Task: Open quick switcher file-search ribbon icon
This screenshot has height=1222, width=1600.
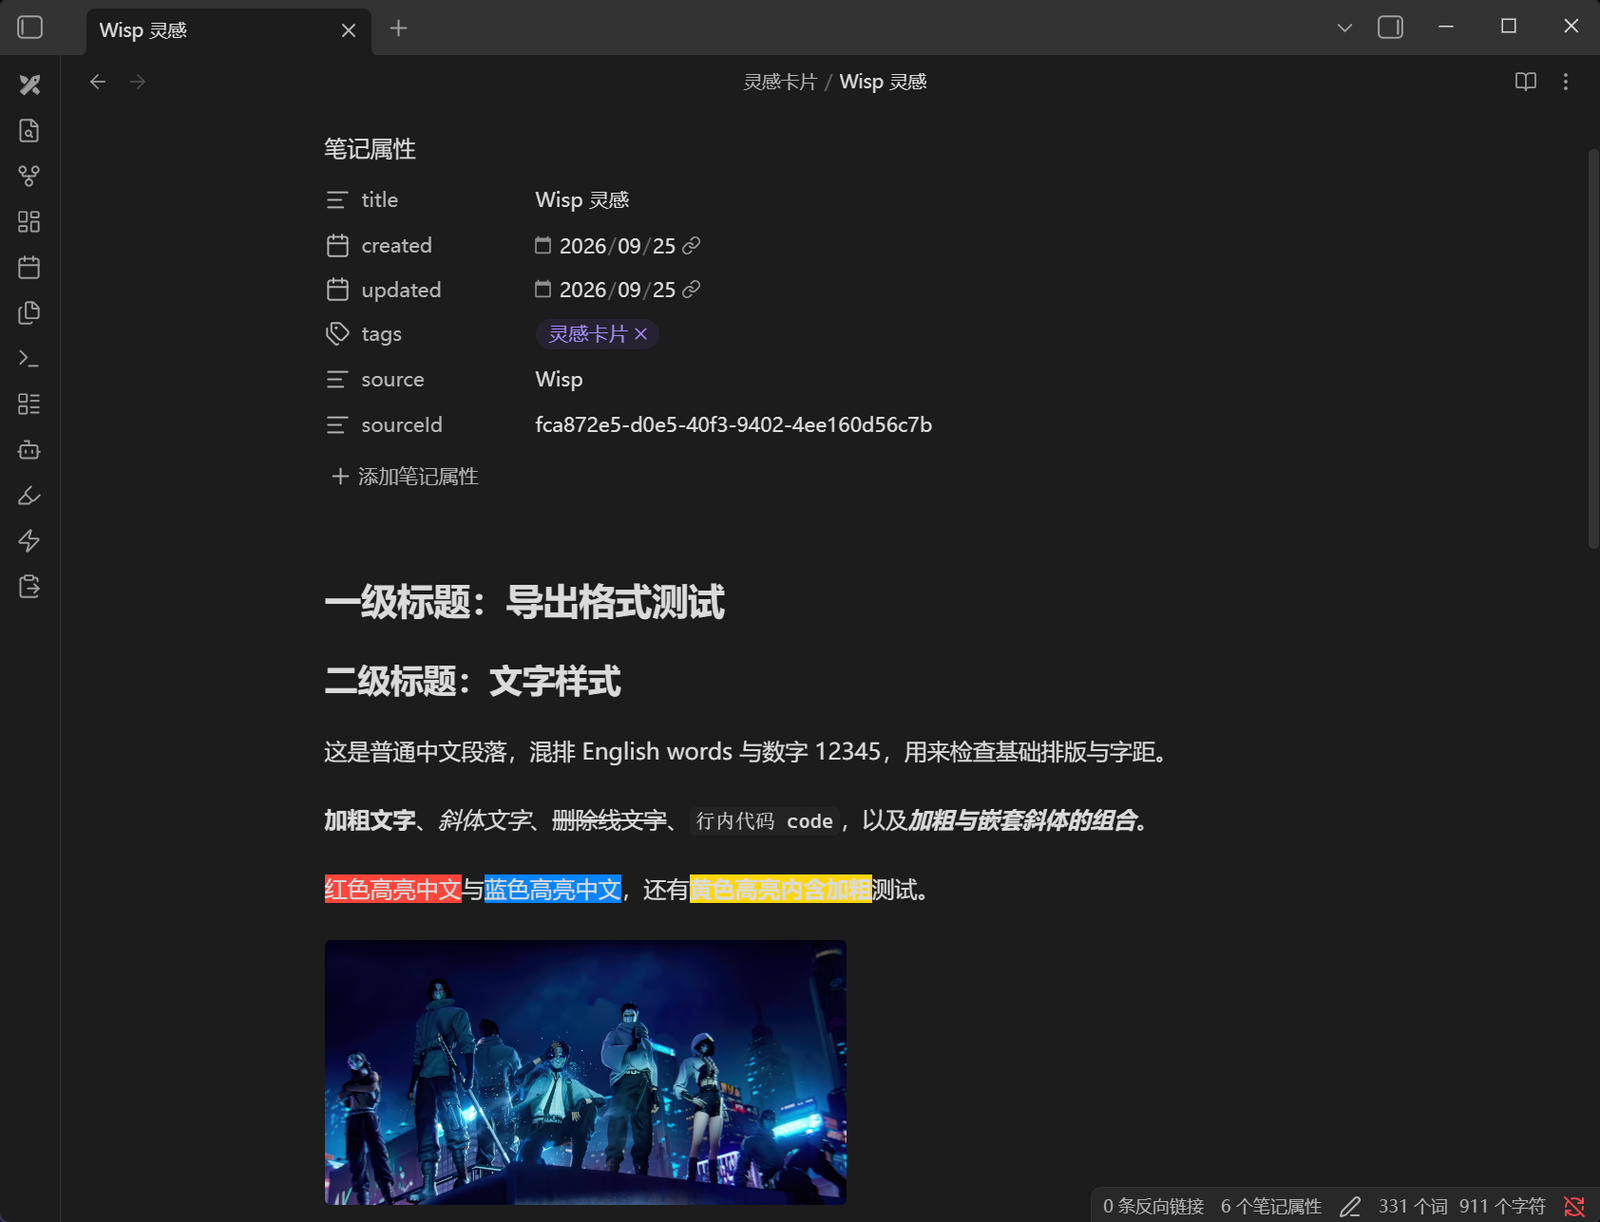Action: click(x=29, y=130)
